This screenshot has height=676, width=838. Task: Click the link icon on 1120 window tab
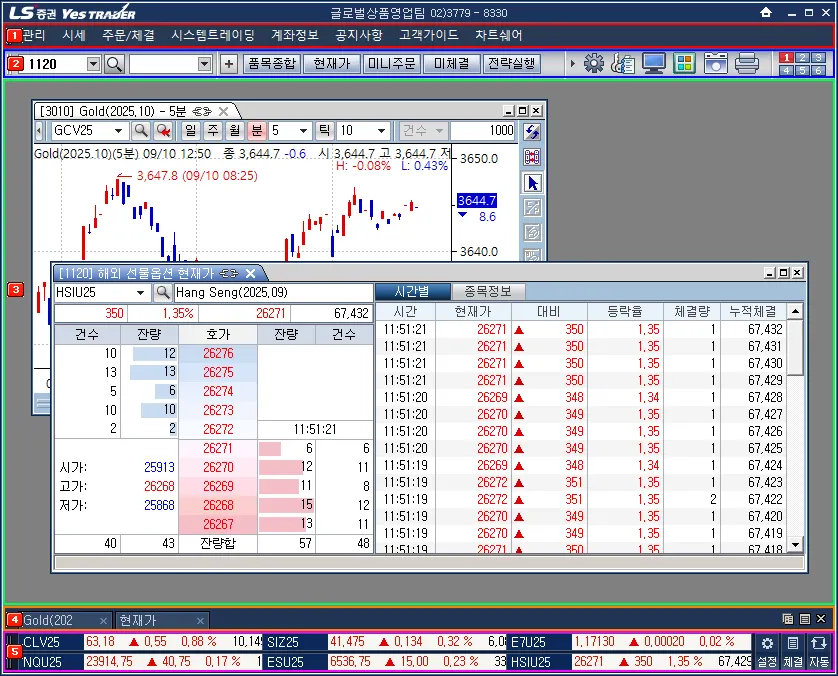(229, 274)
